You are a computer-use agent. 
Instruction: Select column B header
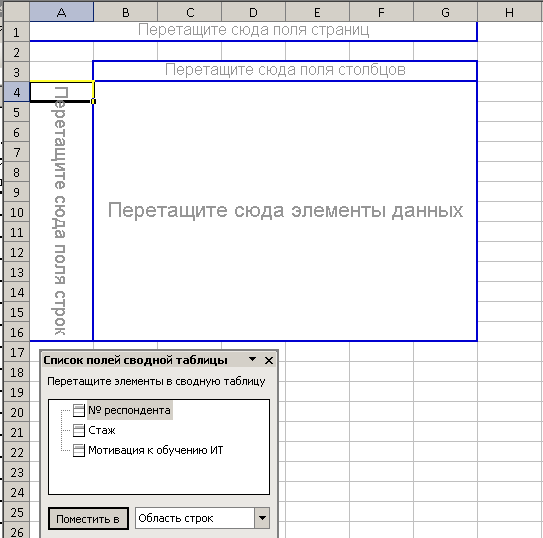click(125, 12)
